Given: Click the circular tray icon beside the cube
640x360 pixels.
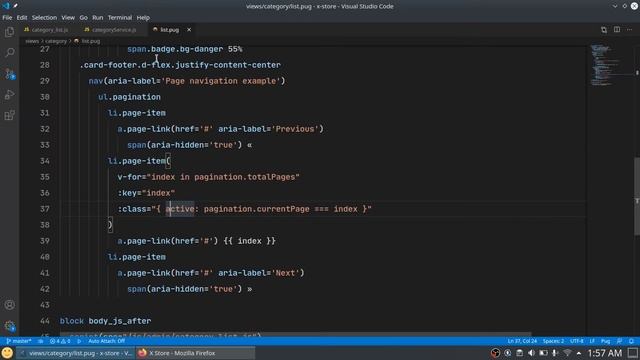Looking at the screenshot, I should coord(507,353).
